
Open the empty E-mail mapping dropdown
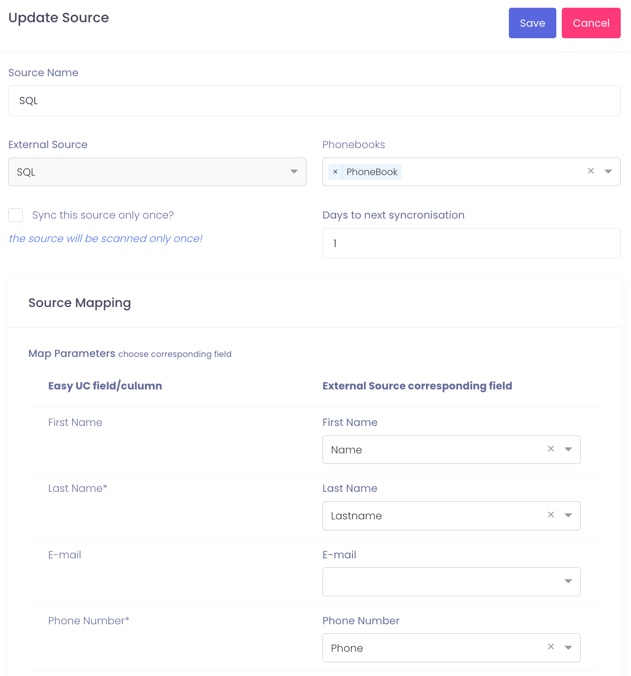click(x=451, y=582)
